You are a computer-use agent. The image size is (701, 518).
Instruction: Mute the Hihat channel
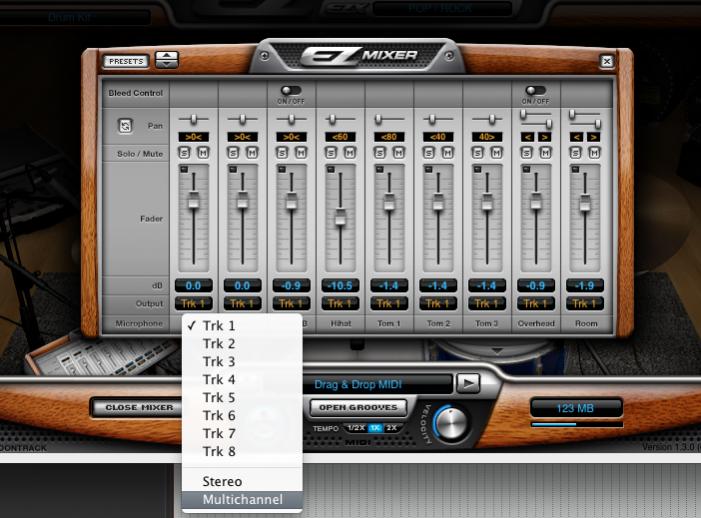350,153
